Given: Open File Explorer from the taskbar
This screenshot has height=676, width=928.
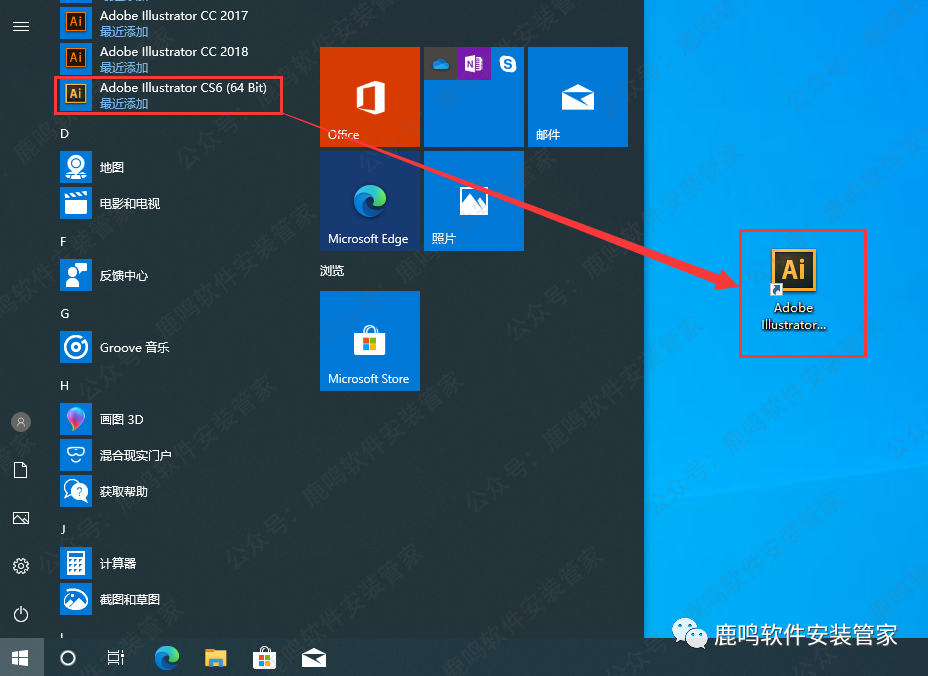Looking at the screenshot, I should [216, 657].
